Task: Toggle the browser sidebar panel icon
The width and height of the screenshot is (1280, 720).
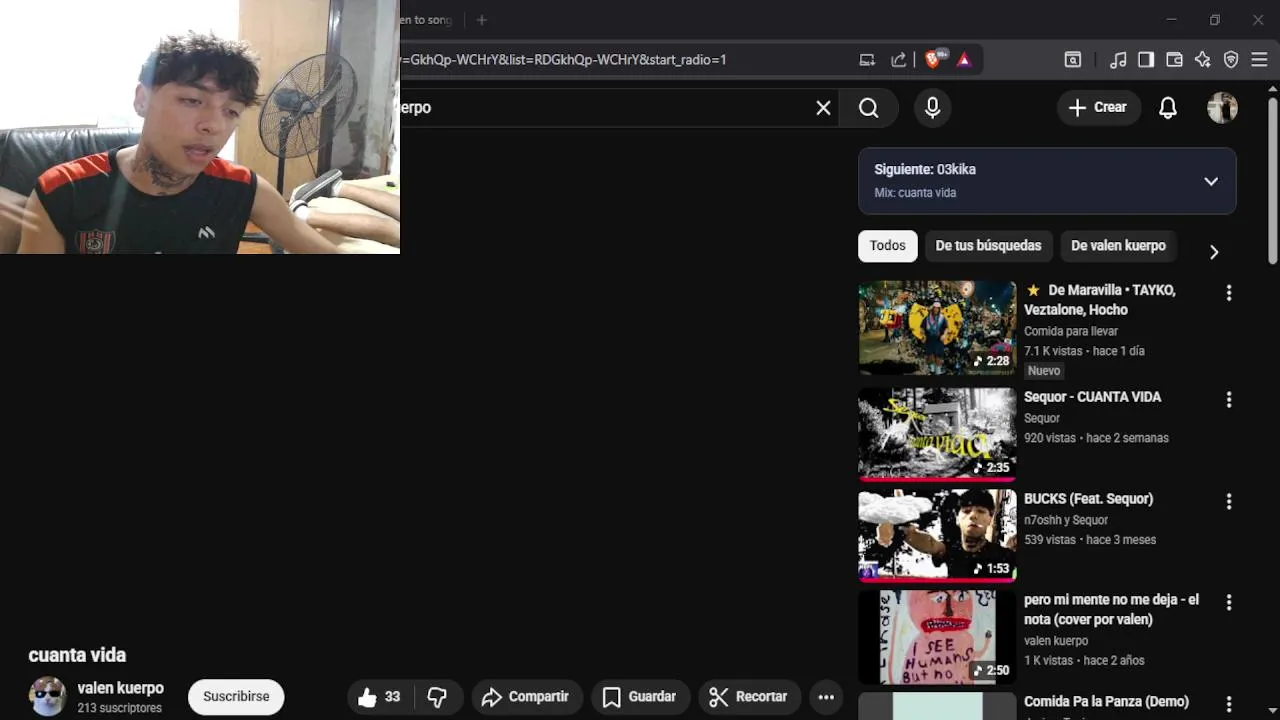Action: pyautogui.click(x=1146, y=60)
